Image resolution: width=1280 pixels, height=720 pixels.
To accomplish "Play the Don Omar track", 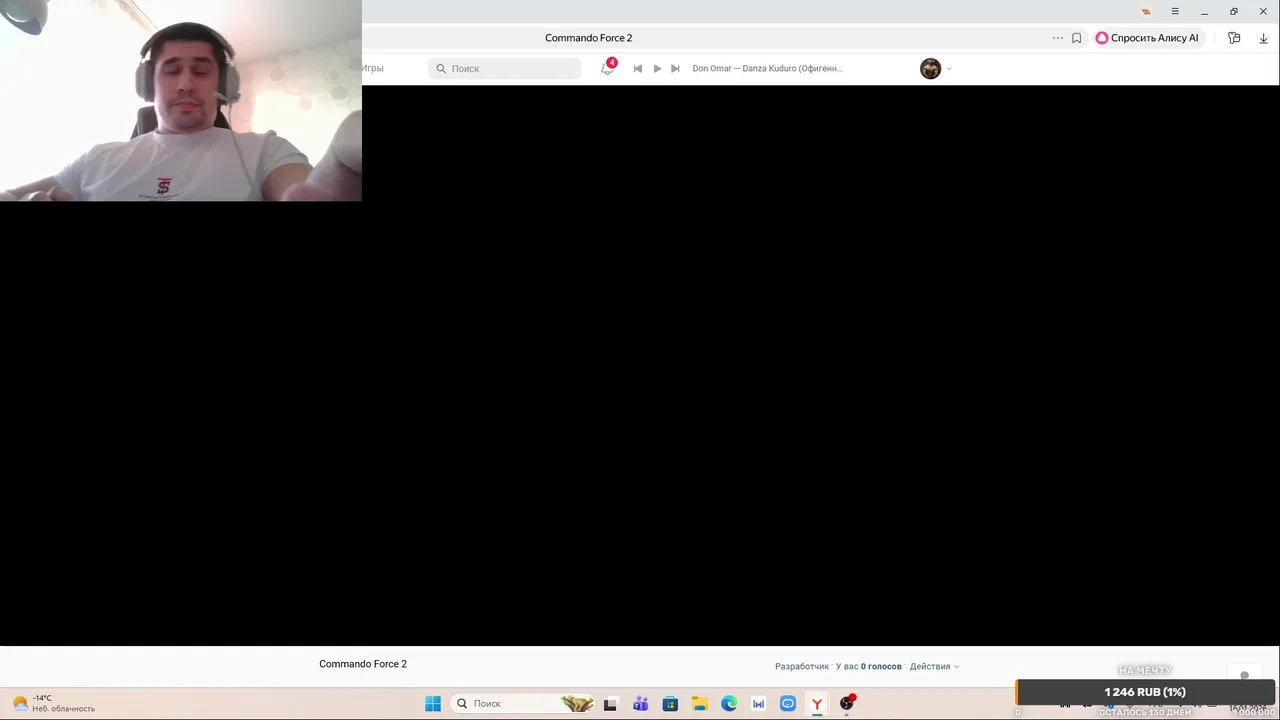I will (x=657, y=68).
